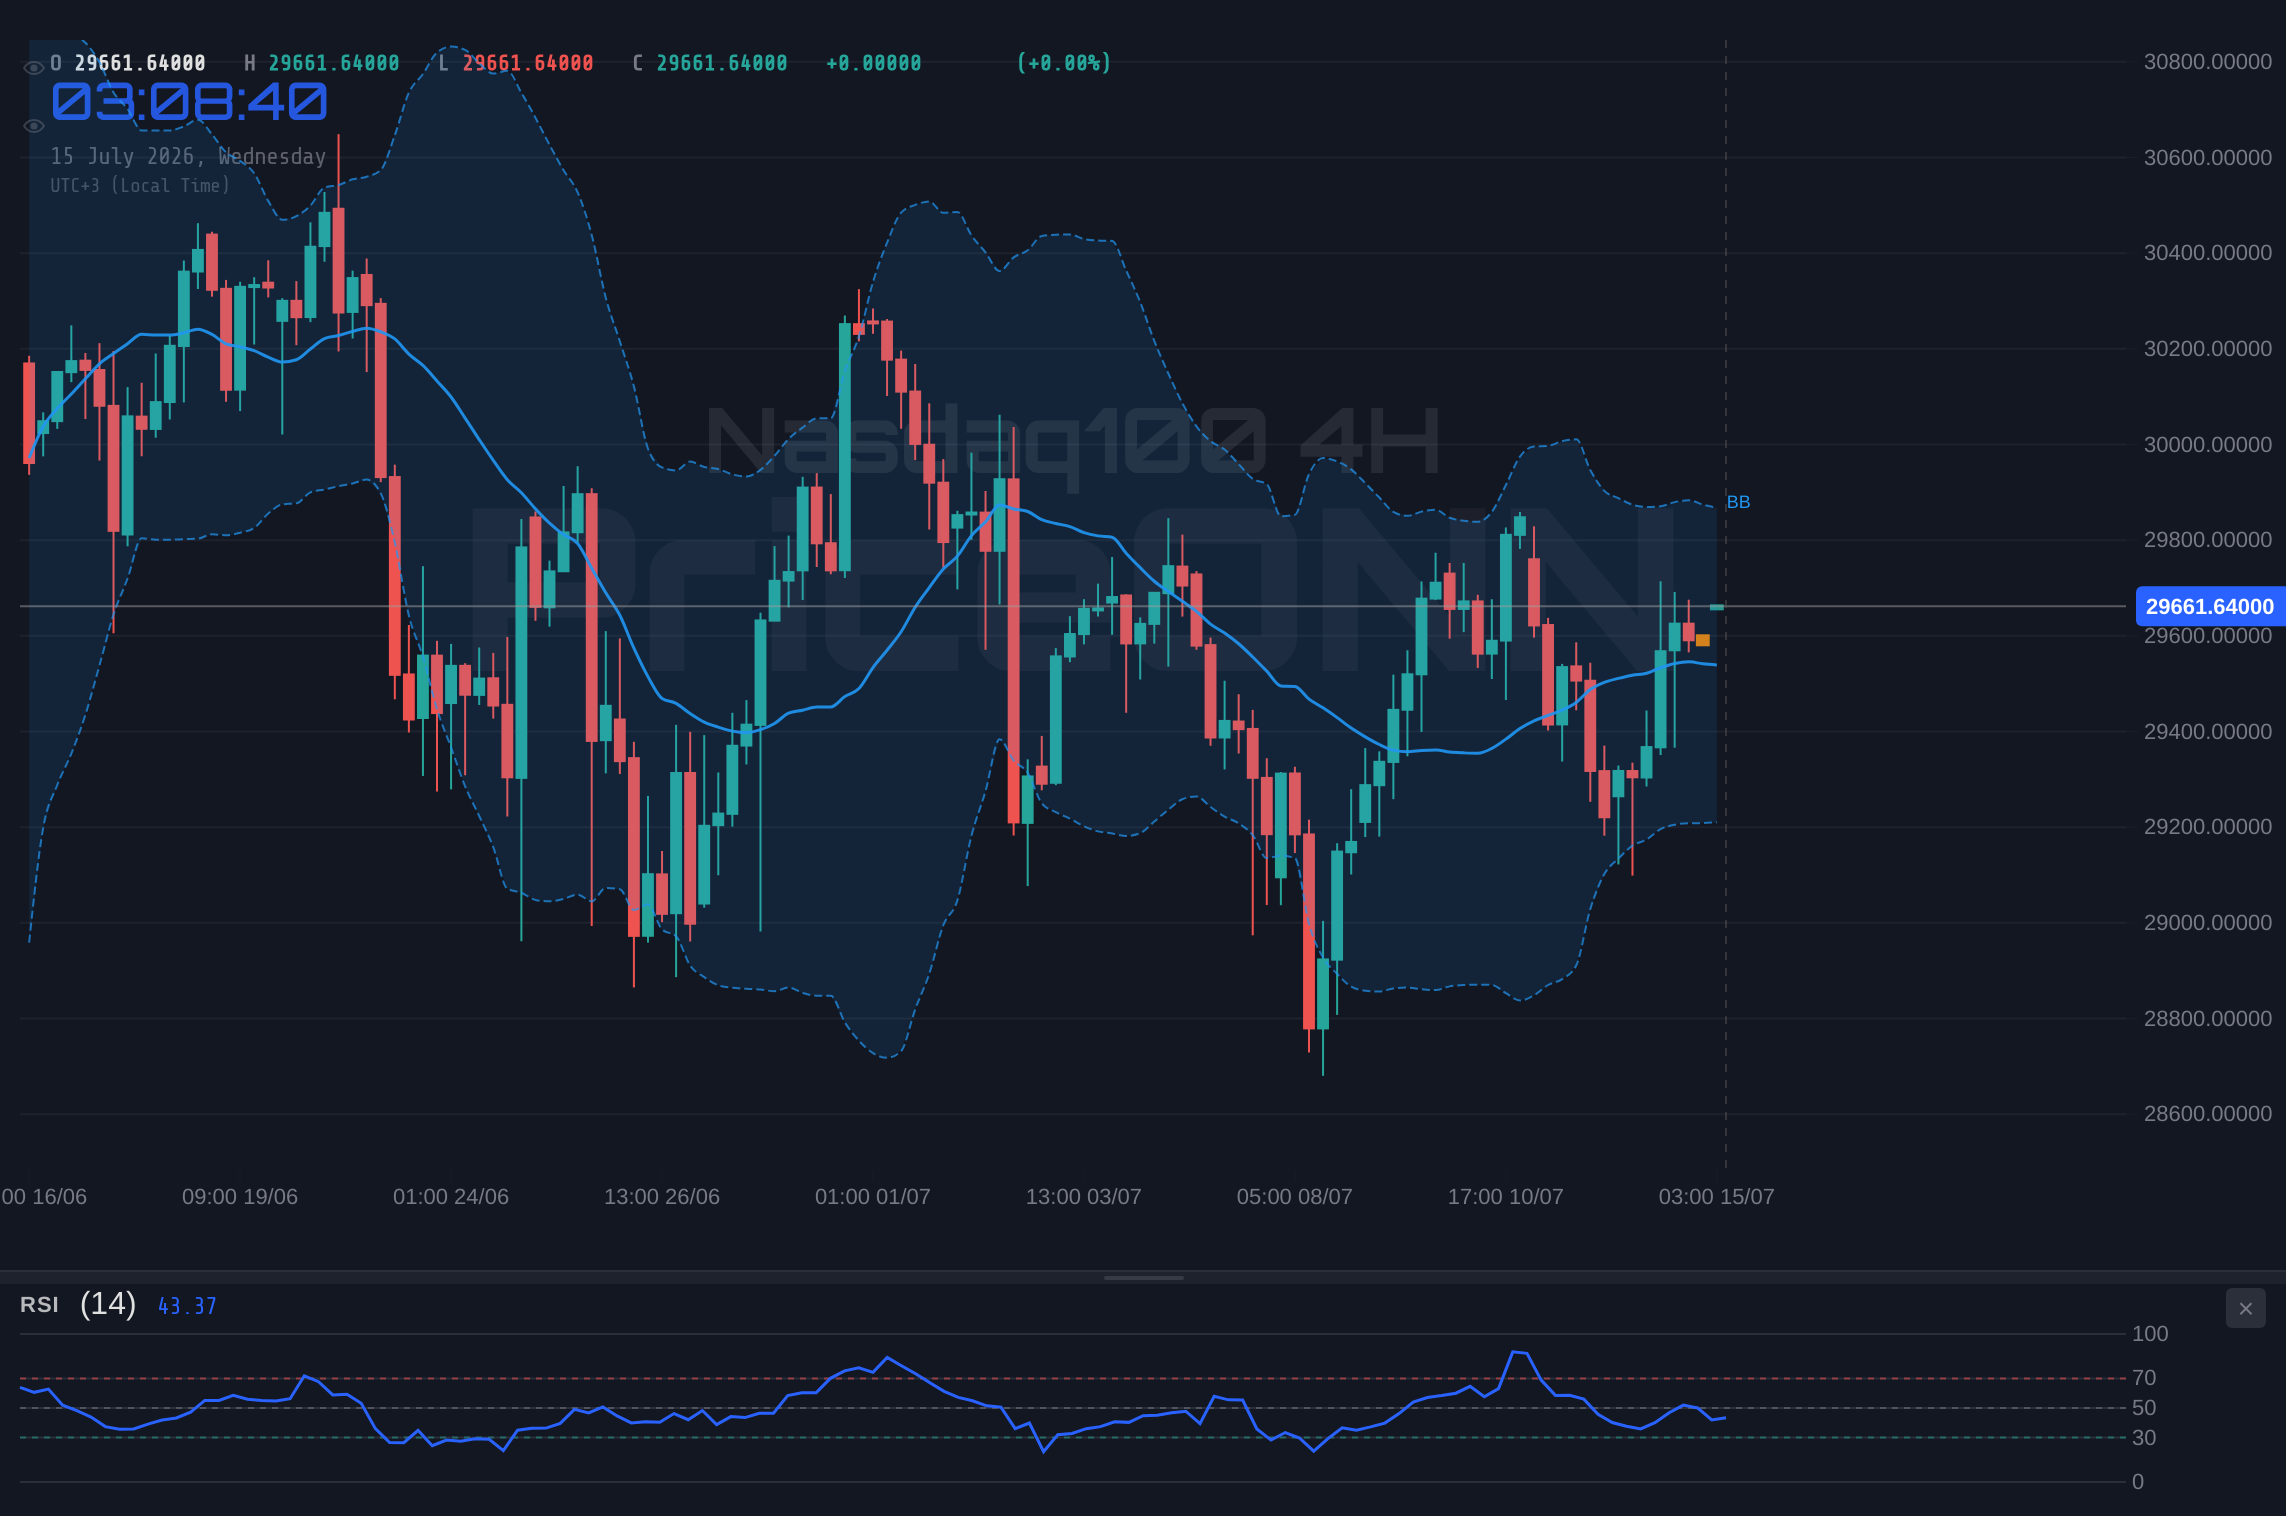
Task: Click the Close price value after C
Action: 722,63
